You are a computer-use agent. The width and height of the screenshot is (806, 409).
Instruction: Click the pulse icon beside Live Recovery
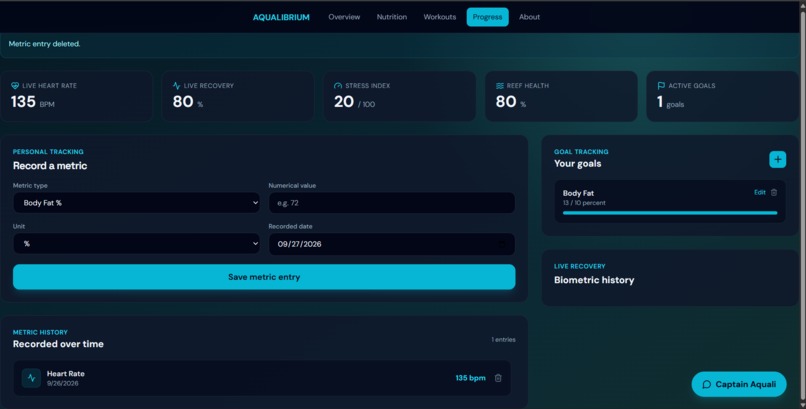point(176,86)
